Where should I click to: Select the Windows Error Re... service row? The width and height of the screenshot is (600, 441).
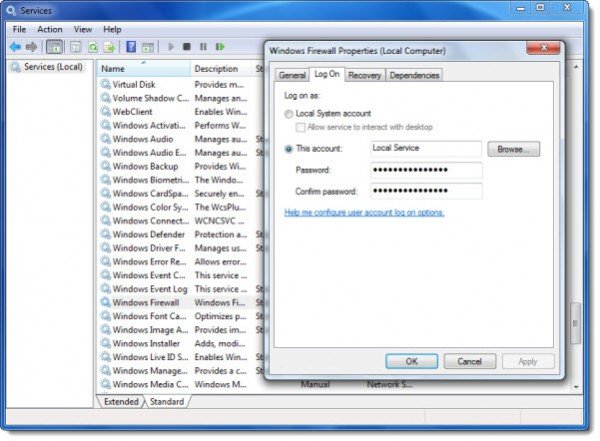(182, 261)
